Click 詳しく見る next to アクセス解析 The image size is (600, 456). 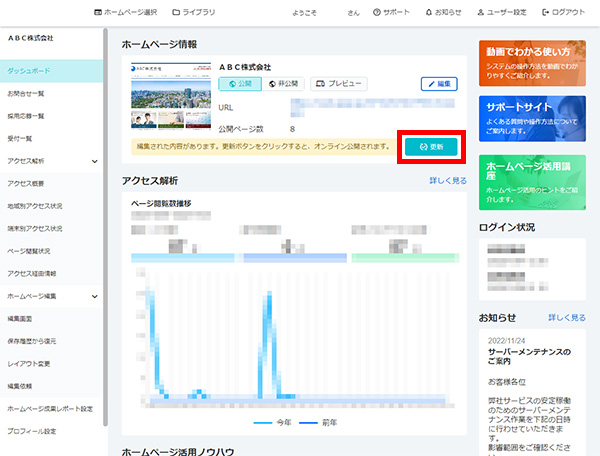tap(447, 181)
